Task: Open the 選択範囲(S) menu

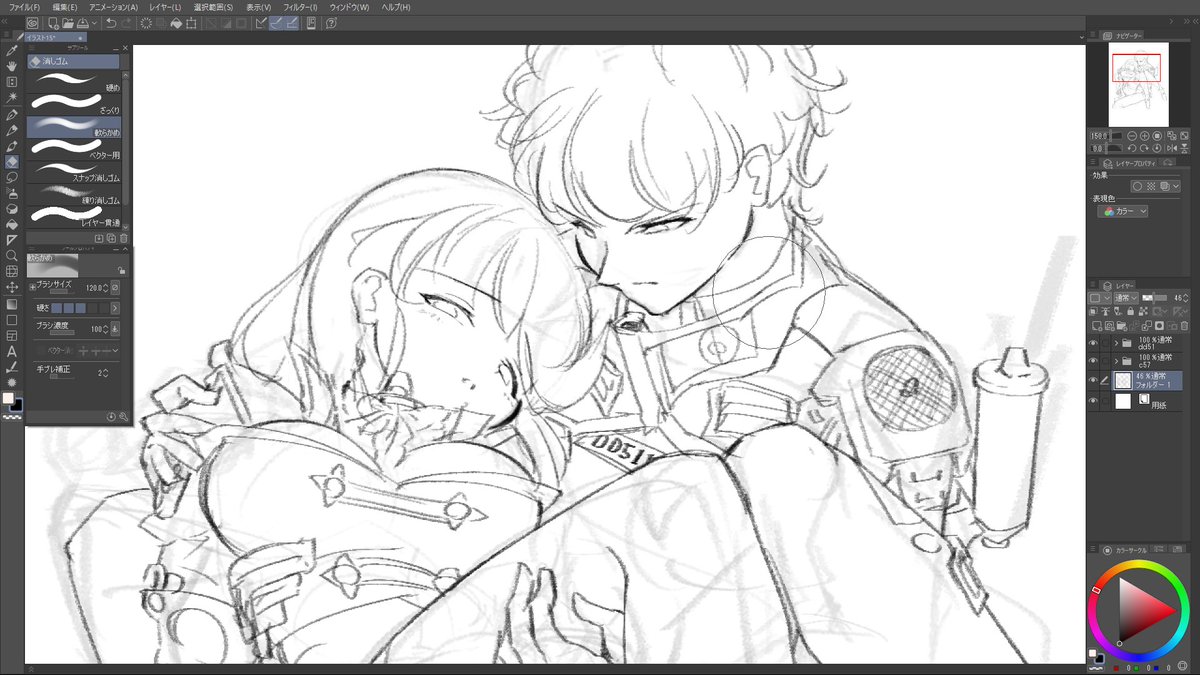Action: [213, 7]
